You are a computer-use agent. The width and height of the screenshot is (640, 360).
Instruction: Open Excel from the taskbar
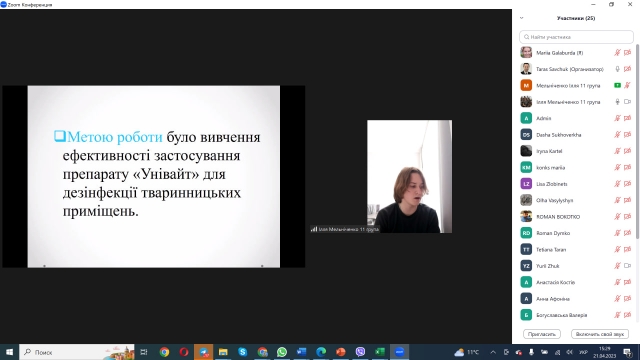point(380,352)
